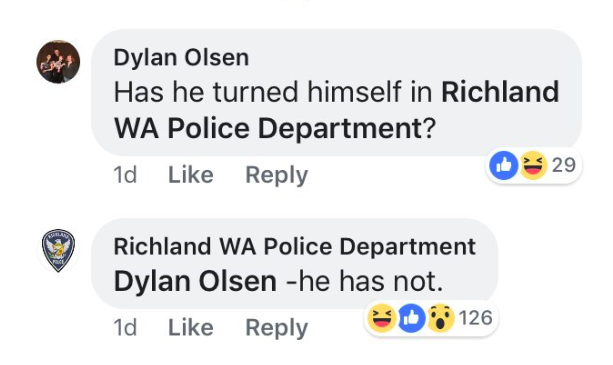Screen dimensions: 613x365
Task: Open Richland WA Police Department commenter name
Action: [295, 247]
